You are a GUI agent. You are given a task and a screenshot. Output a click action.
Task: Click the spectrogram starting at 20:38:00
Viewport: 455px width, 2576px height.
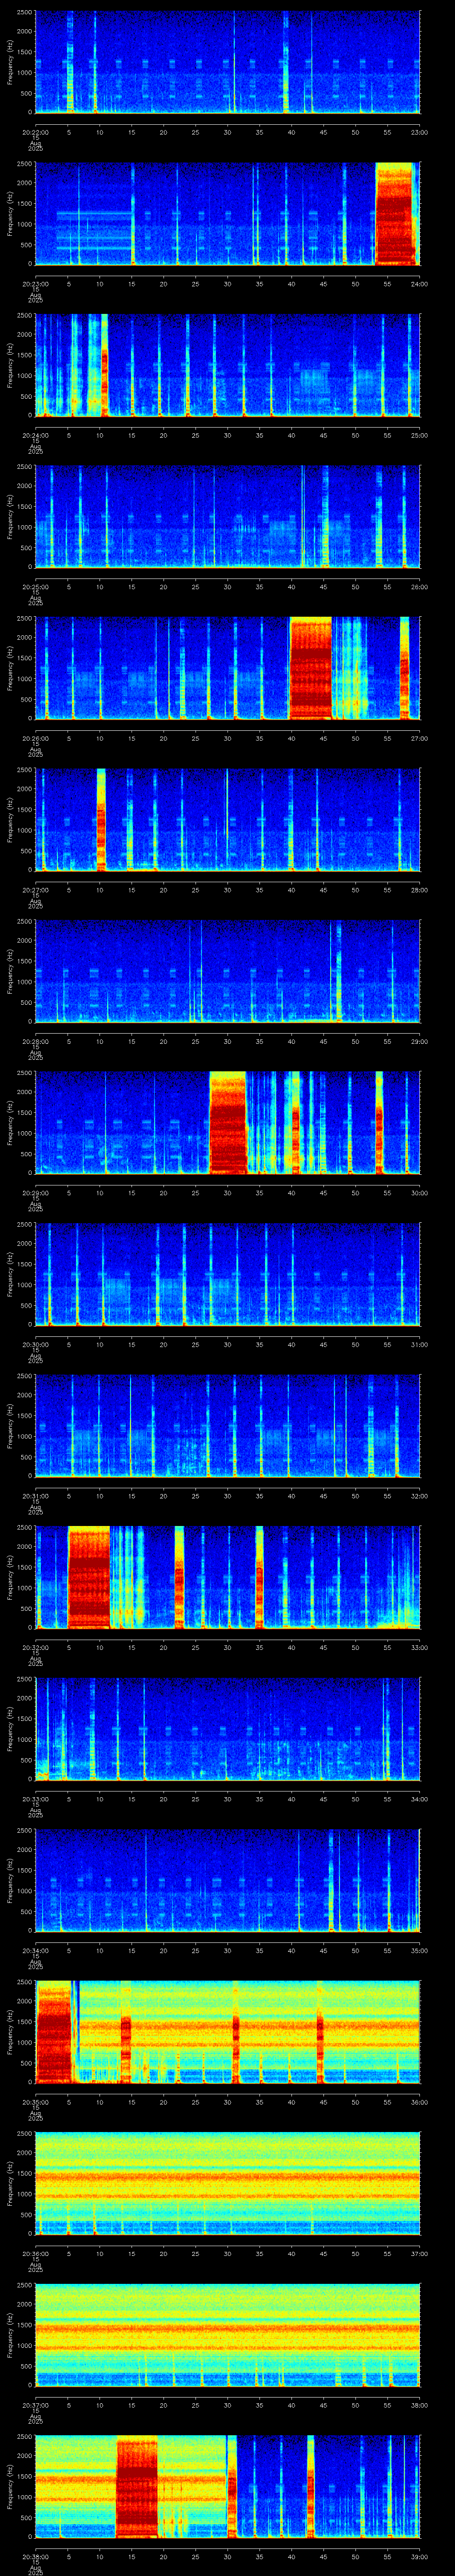(227, 2486)
